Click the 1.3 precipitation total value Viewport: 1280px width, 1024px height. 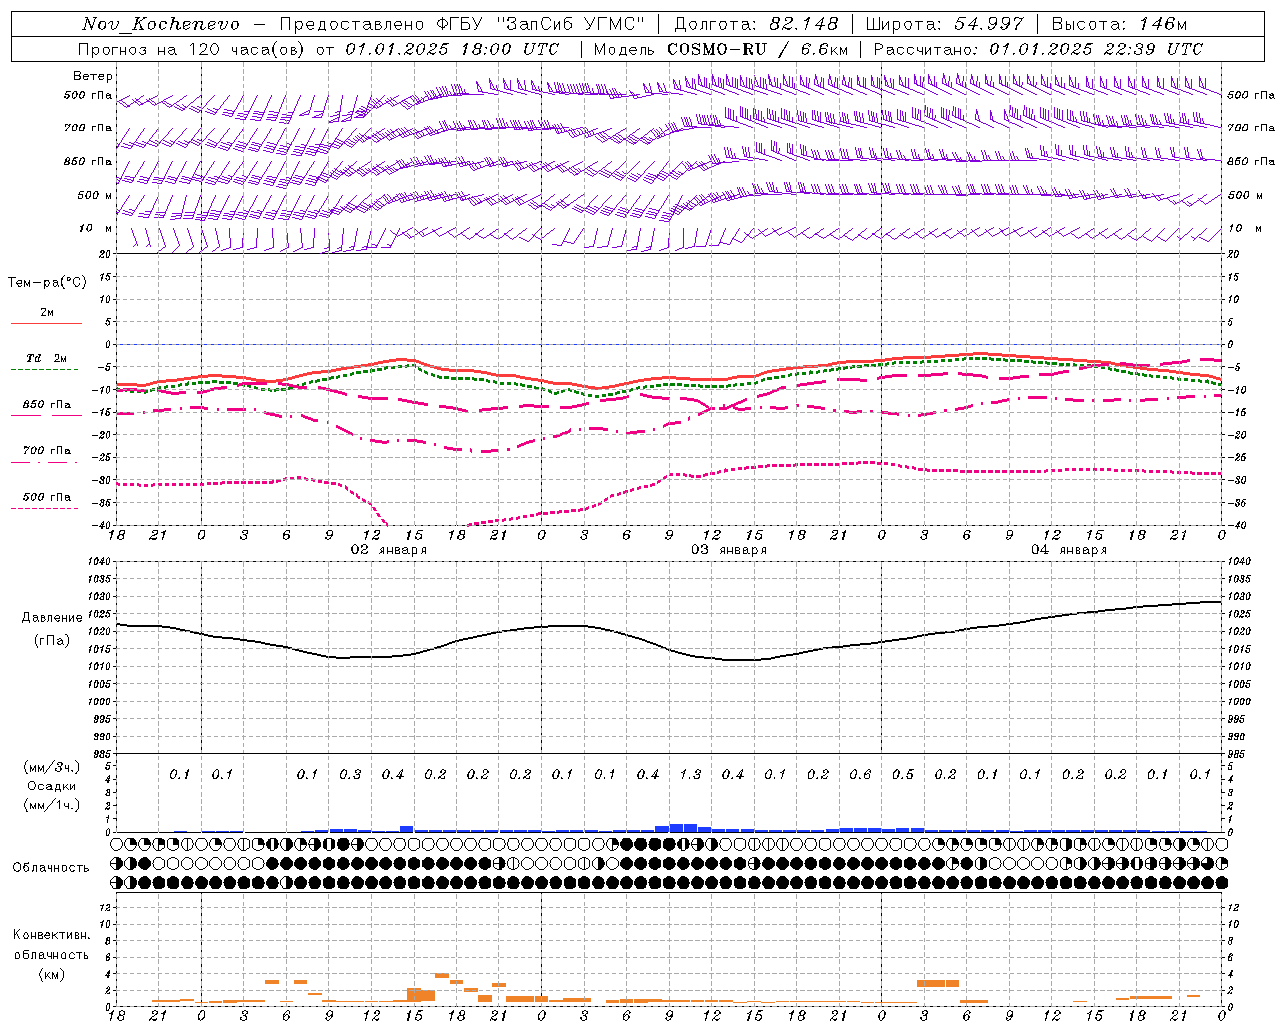[690, 775]
